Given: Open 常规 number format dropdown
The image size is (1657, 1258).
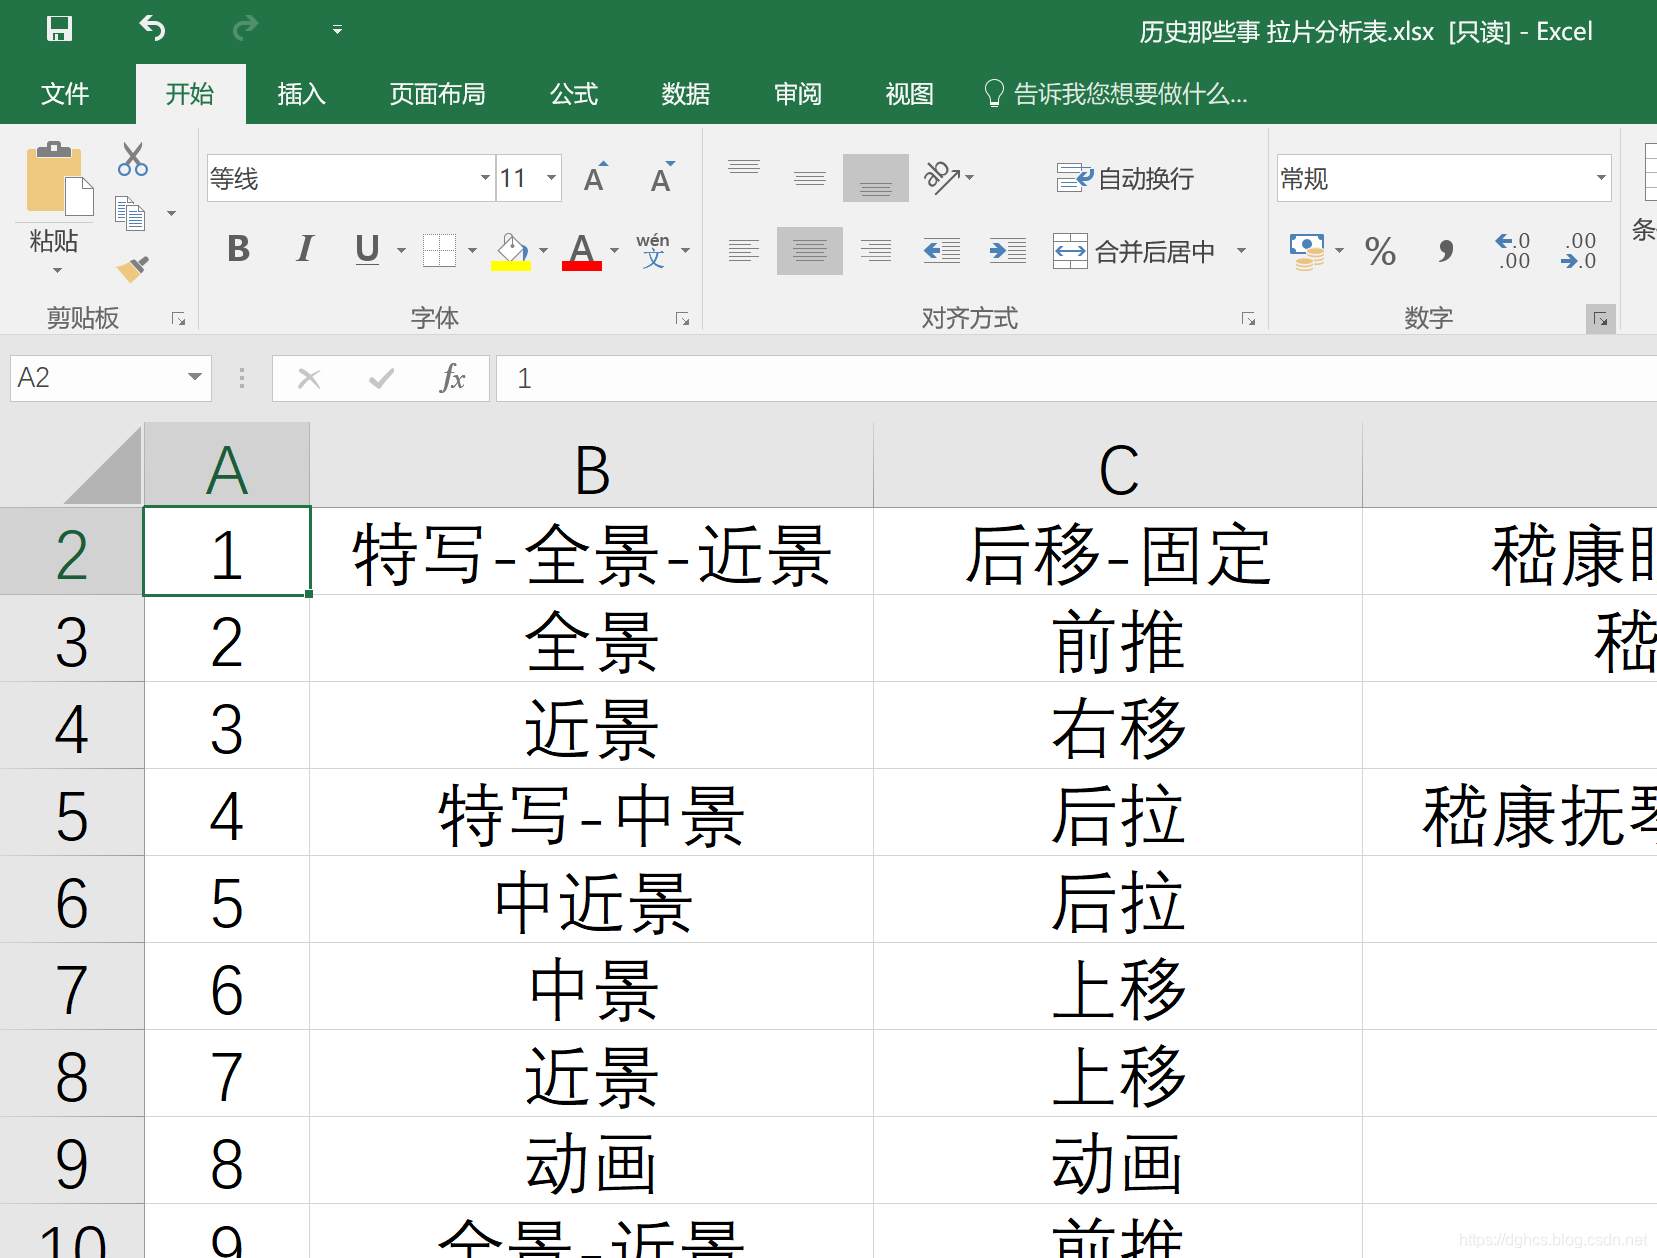Looking at the screenshot, I should point(1601,178).
